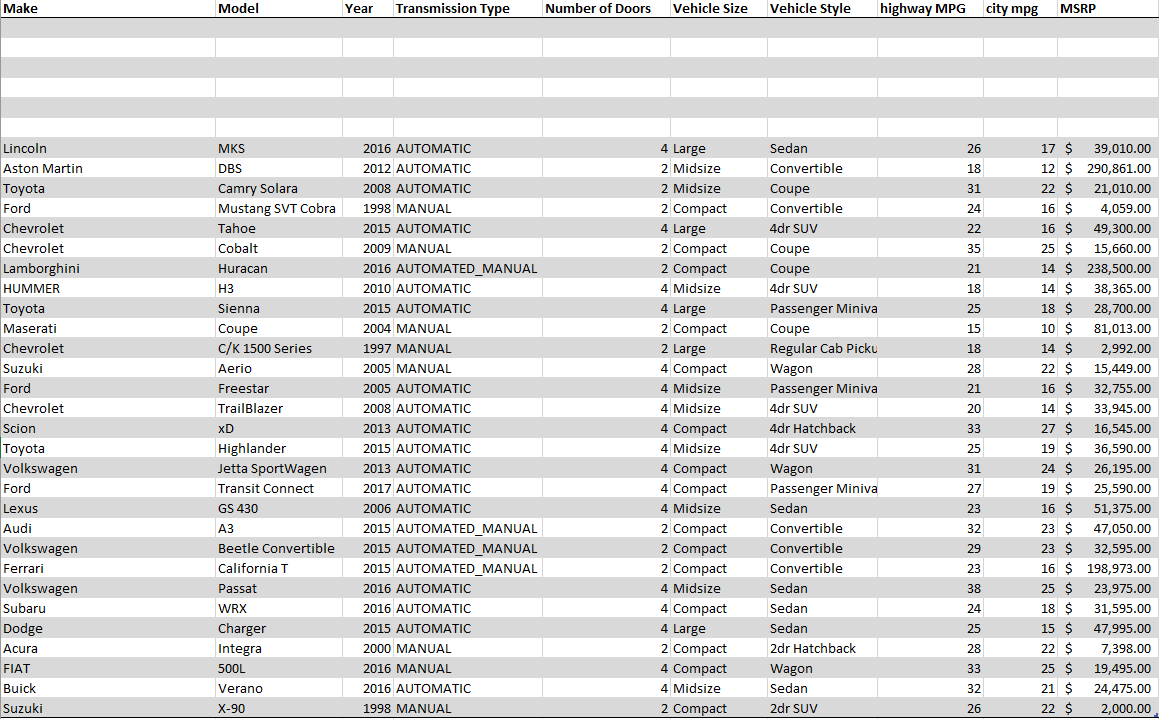Select the Sienna model cell
The height and width of the screenshot is (719, 1159).
279,308
